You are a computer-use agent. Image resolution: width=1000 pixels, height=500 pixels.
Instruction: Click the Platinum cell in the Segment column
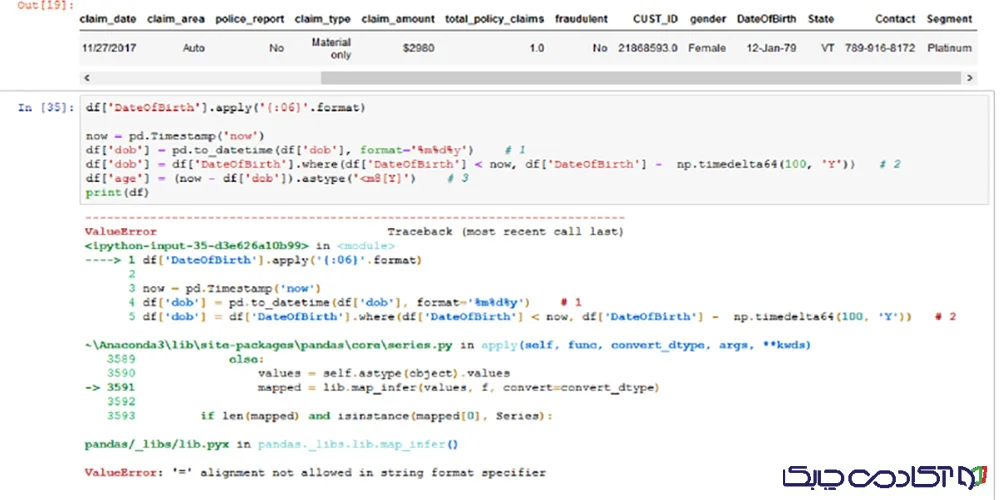point(948,47)
